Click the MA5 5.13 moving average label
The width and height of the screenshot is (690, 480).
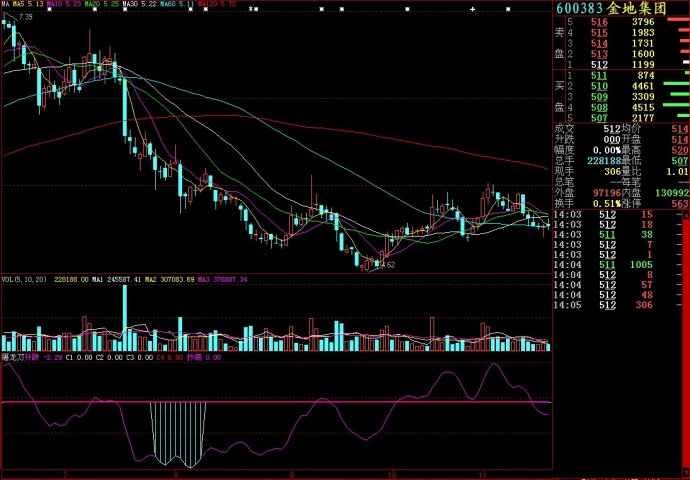(x=28, y=4)
